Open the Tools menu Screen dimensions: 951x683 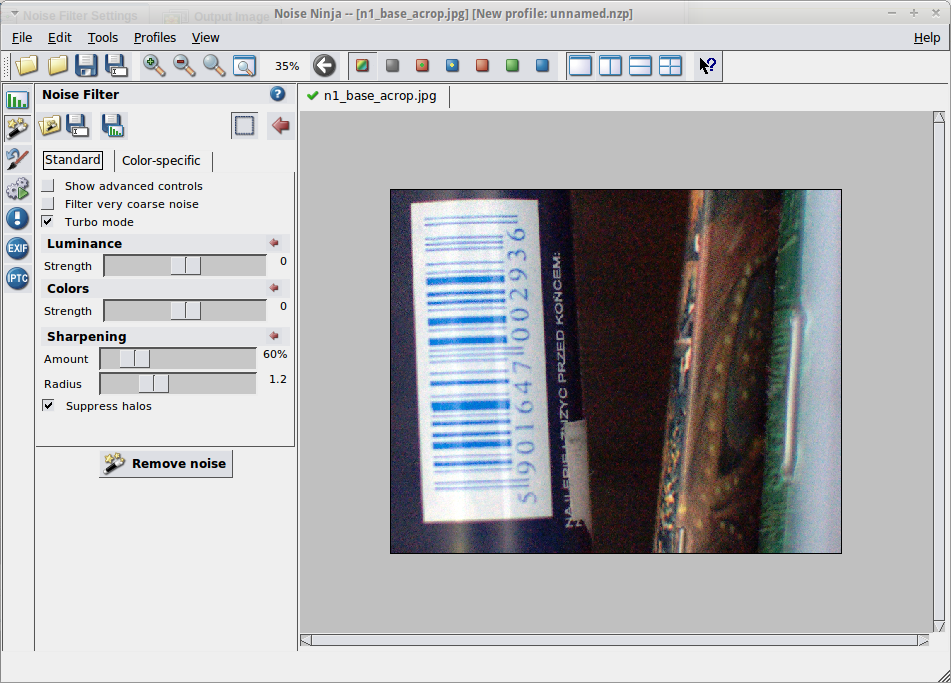pos(102,38)
